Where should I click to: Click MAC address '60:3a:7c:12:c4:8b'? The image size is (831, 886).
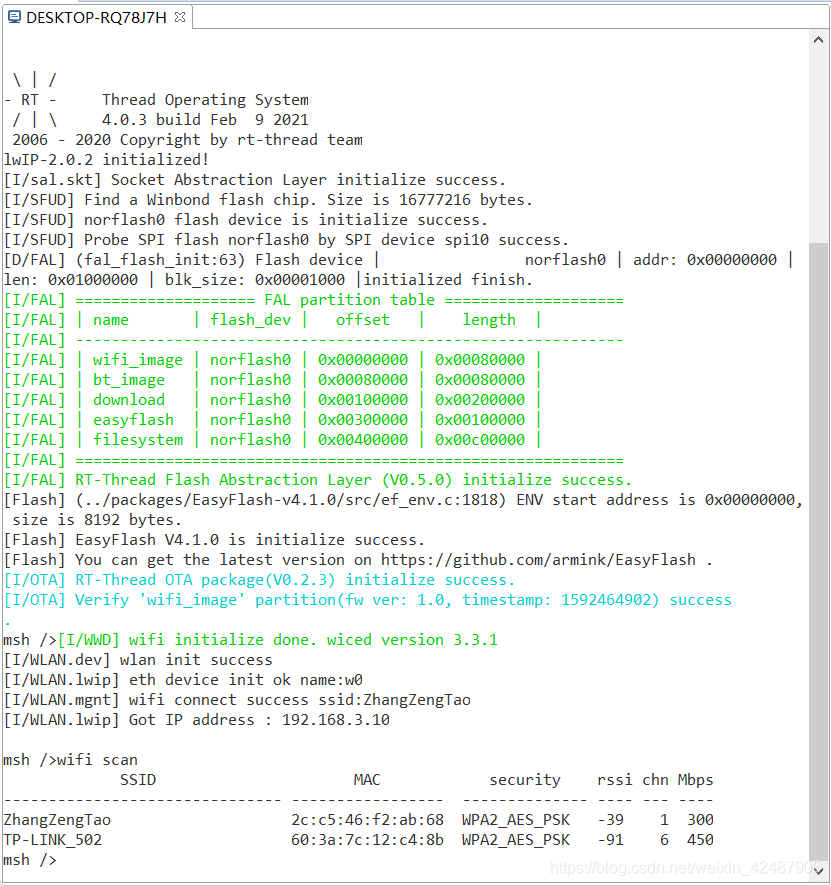[367, 840]
